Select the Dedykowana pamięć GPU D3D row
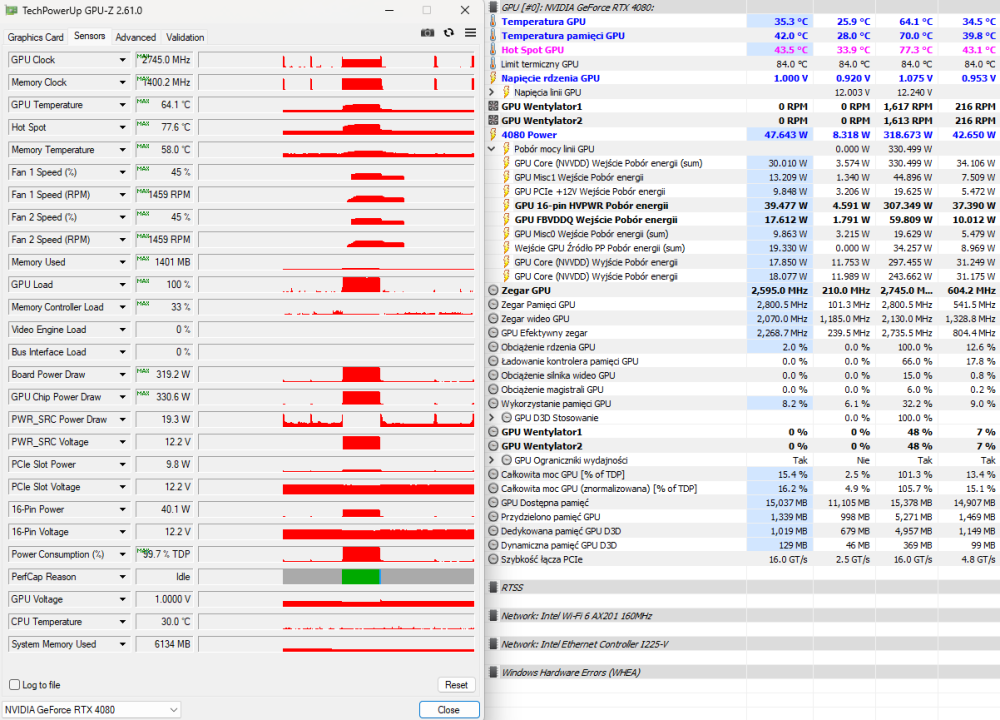 [743, 531]
